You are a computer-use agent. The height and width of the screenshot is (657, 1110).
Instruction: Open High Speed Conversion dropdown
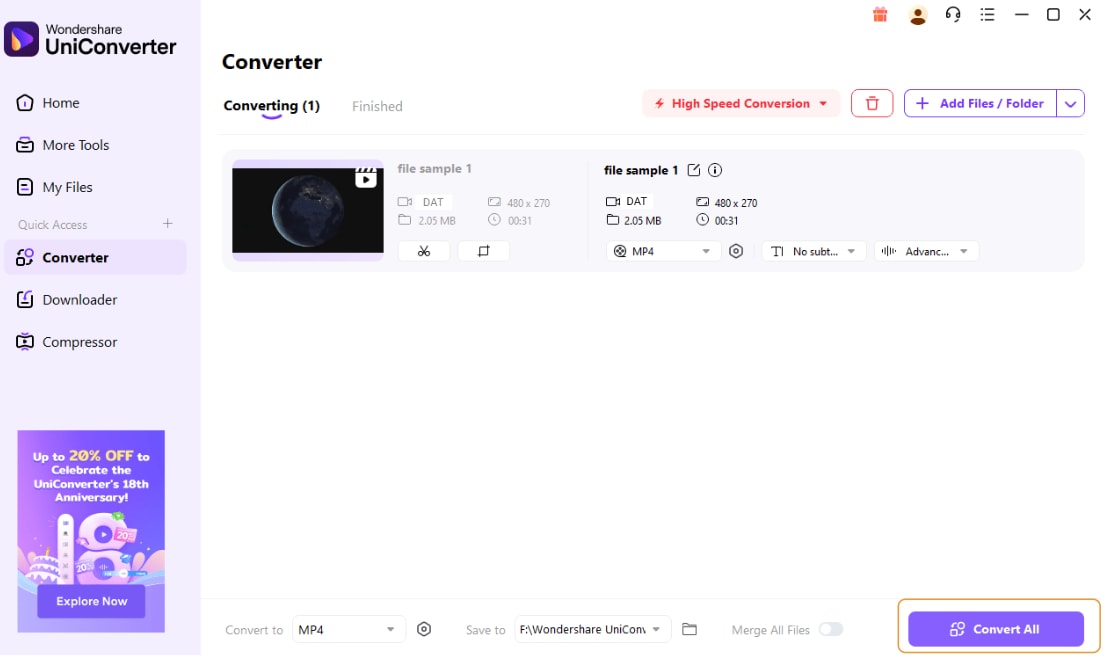pos(741,103)
